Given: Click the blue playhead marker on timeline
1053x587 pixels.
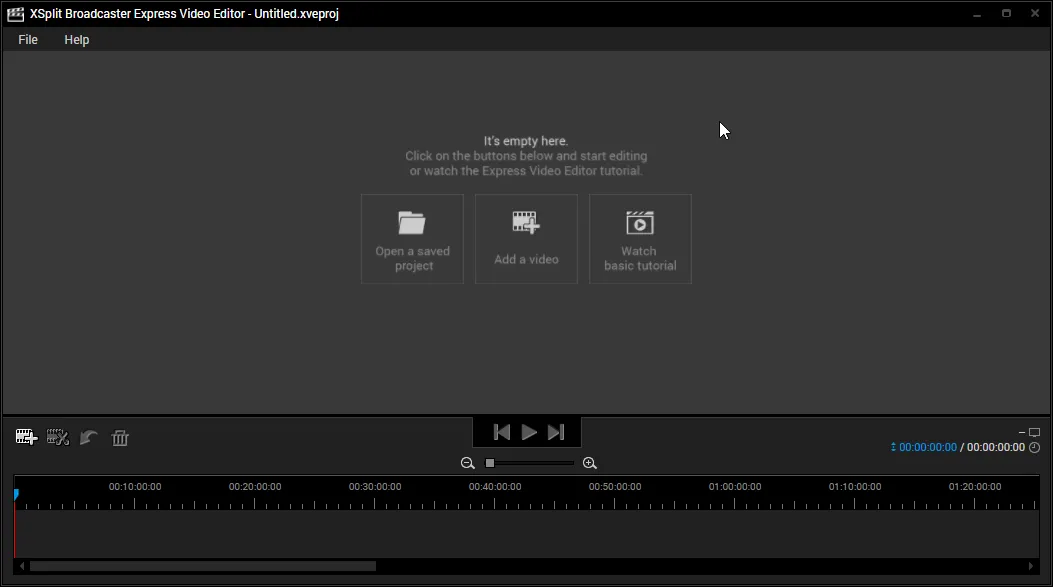Looking at the screenshot, I should (16, 494).
